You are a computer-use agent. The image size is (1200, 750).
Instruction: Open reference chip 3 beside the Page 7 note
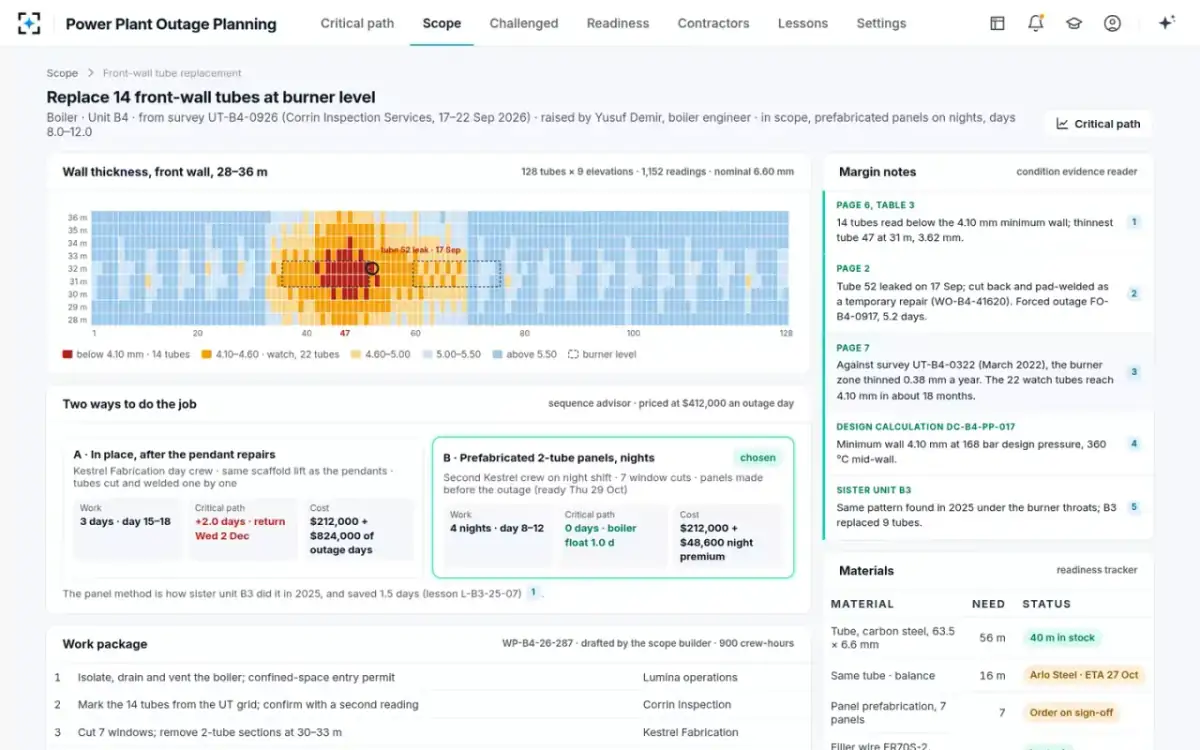(1134, 372)
